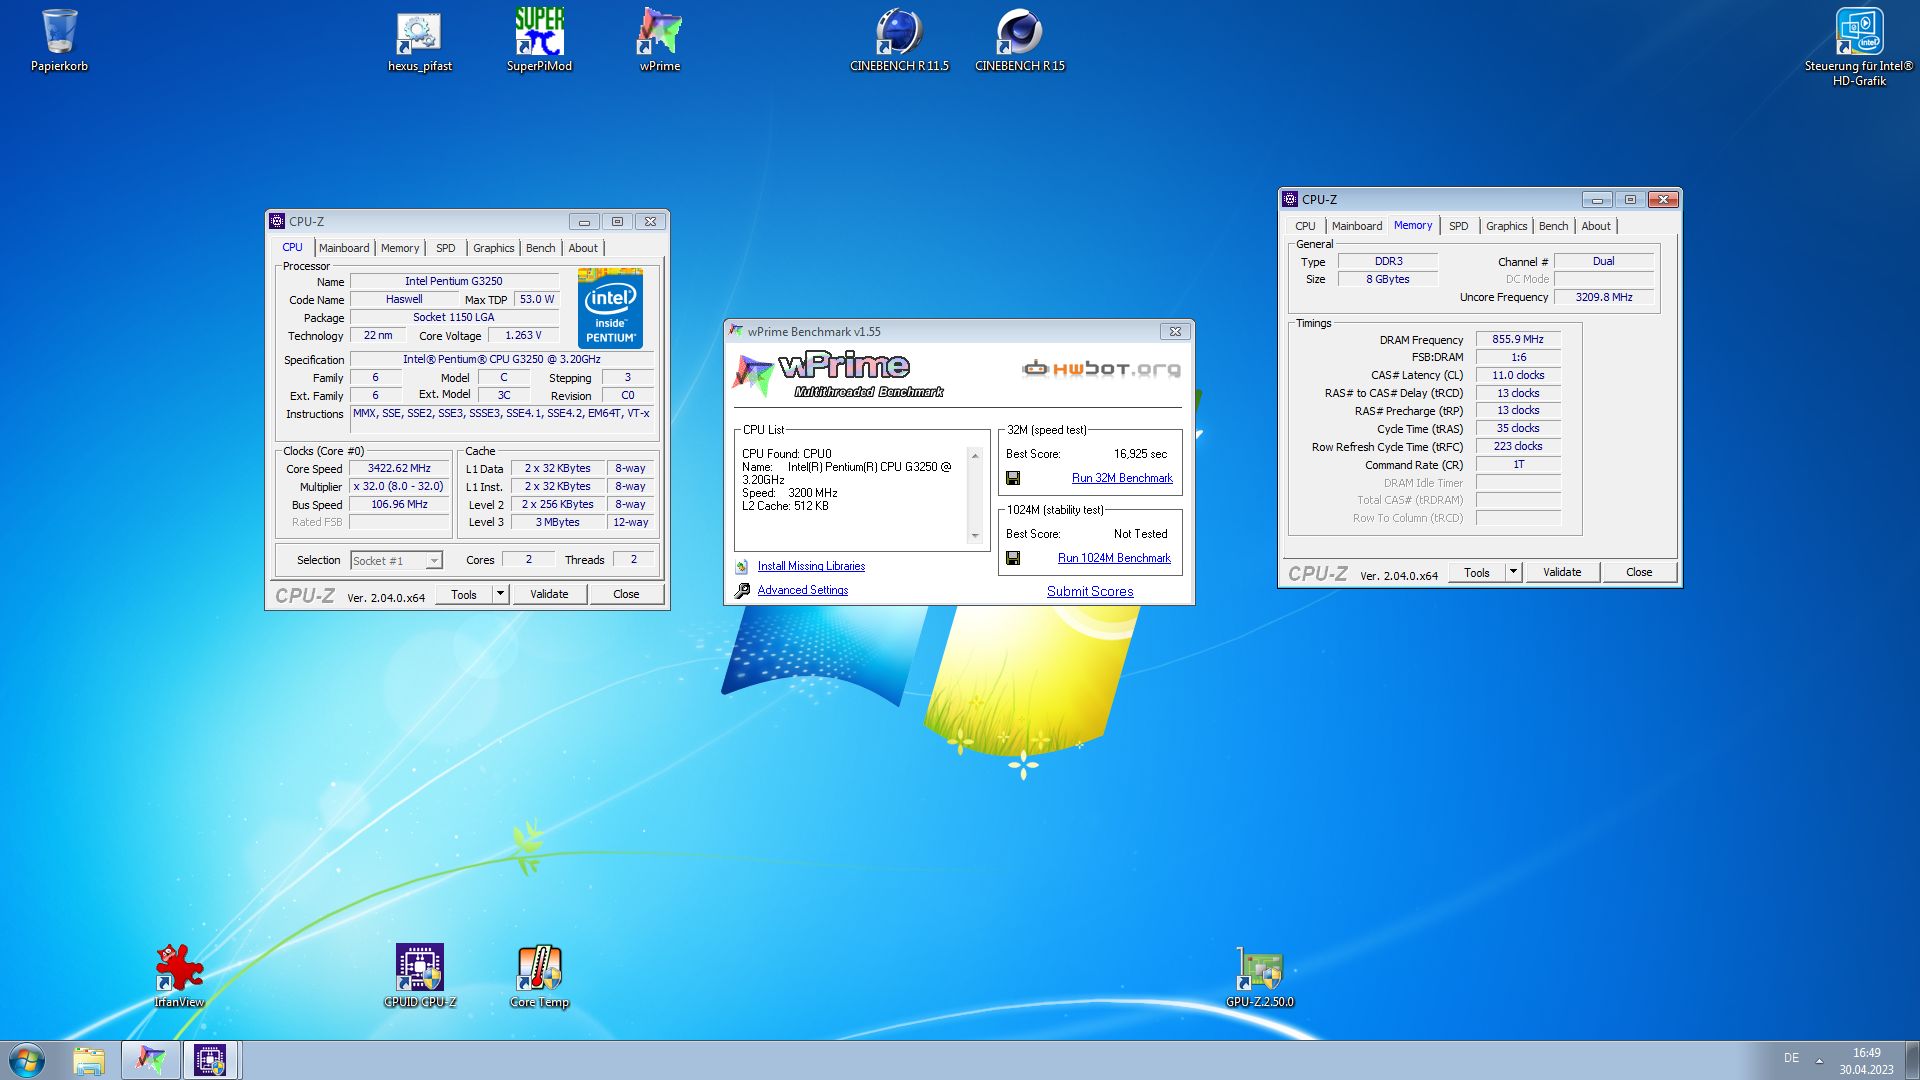Launch hexus_pifast desktop shortcut
Image resolution: width=1920 pixels, height=1080 pixels.
point(420,40)
